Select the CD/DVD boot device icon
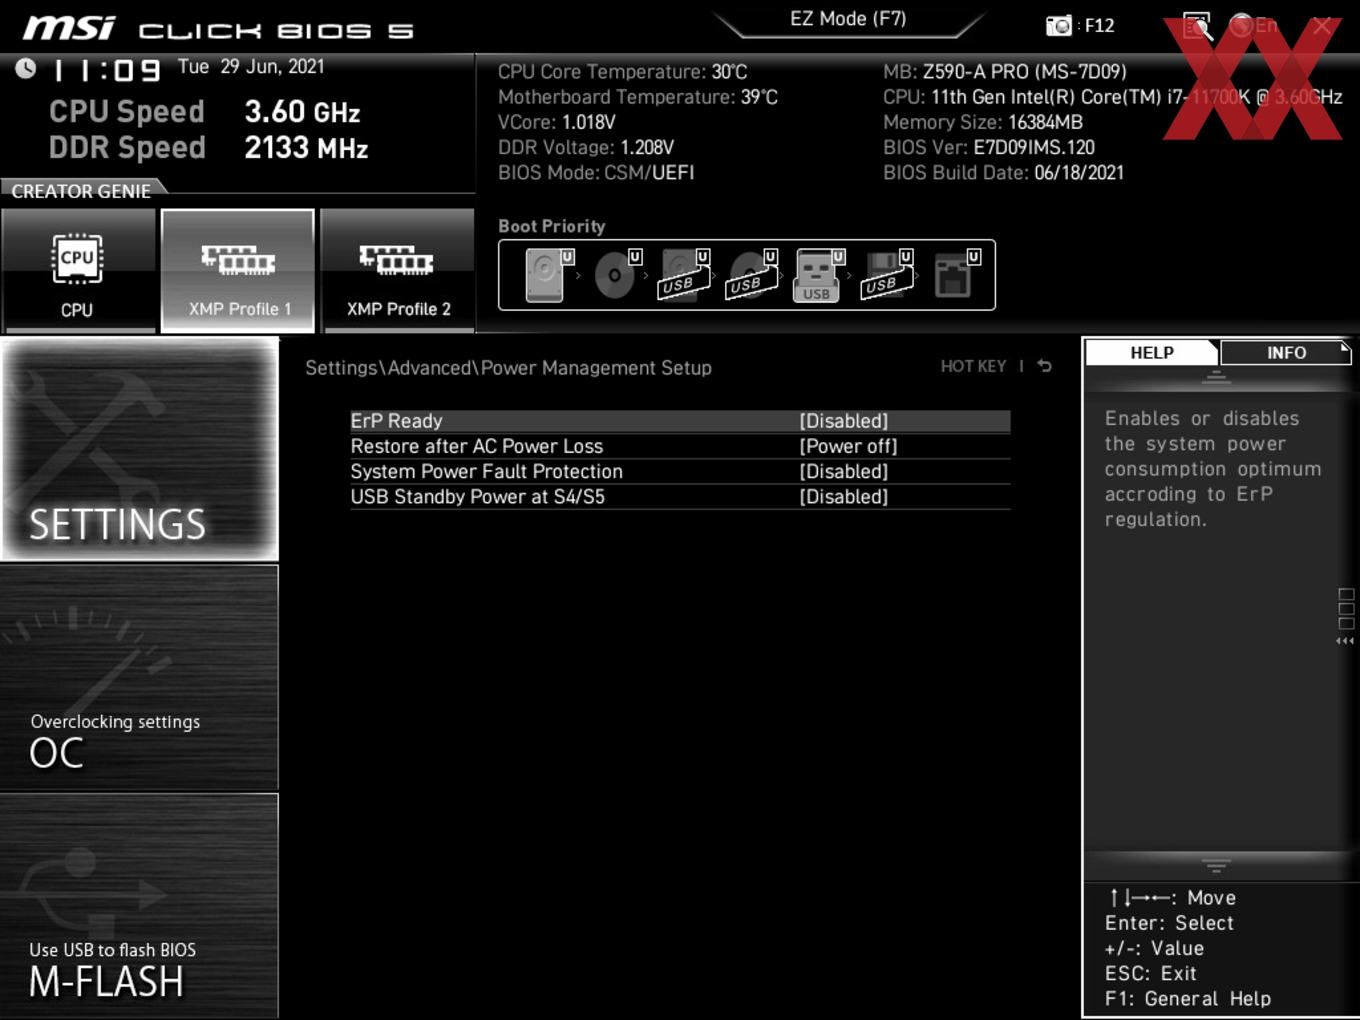This screenshot has height=1020, width=1360. 617,275
